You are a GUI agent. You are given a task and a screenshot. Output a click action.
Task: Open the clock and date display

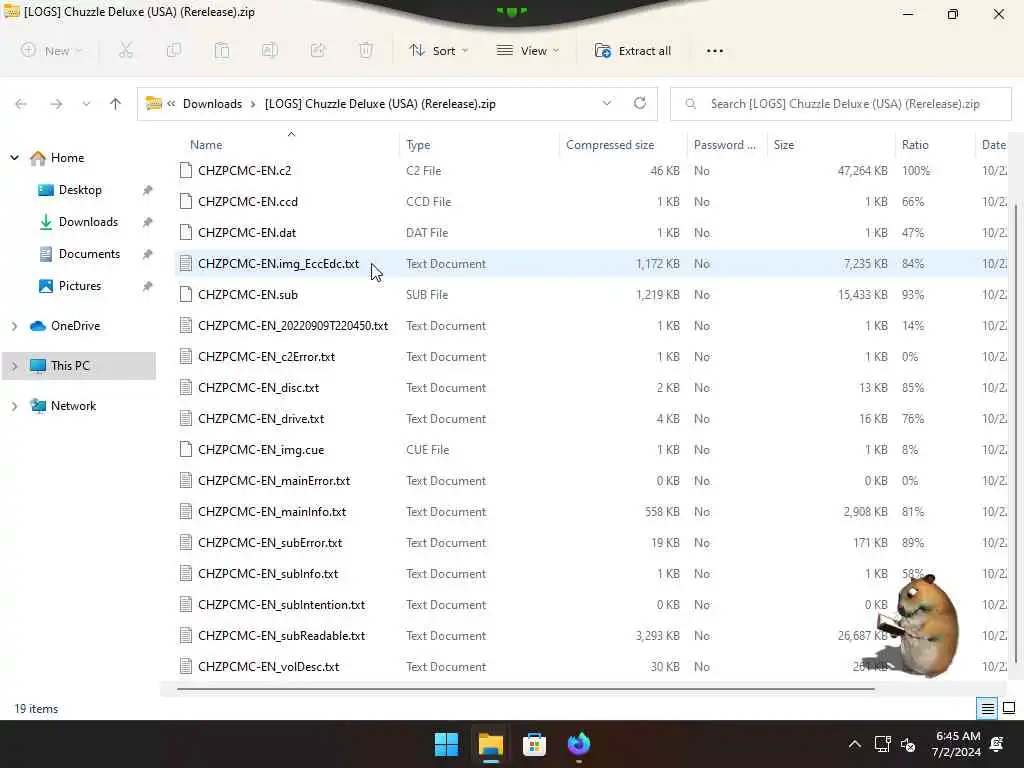point(956,744)
